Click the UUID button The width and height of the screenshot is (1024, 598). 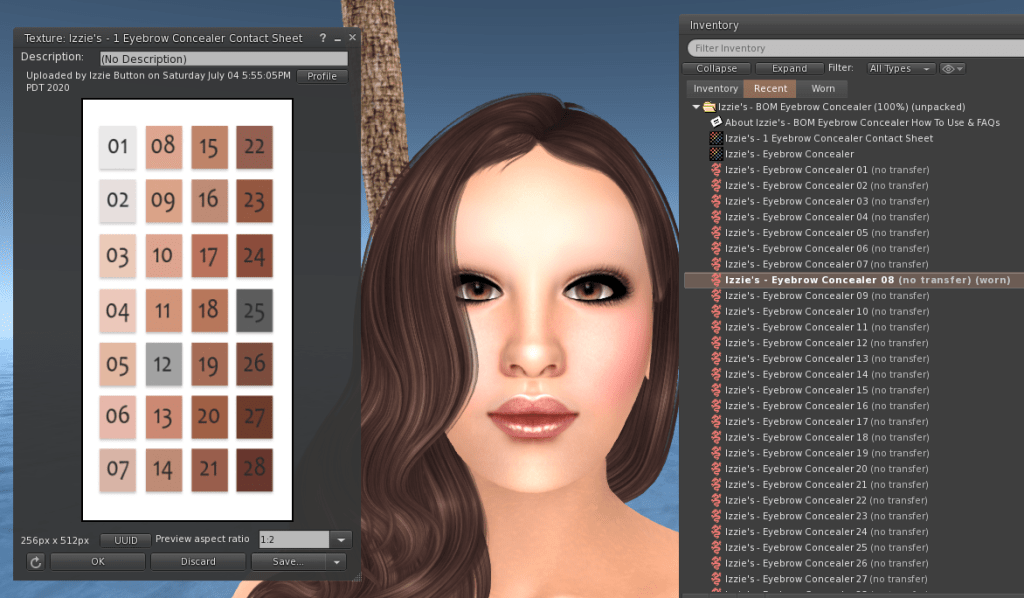pyautogui.click(x=124, y=539)
